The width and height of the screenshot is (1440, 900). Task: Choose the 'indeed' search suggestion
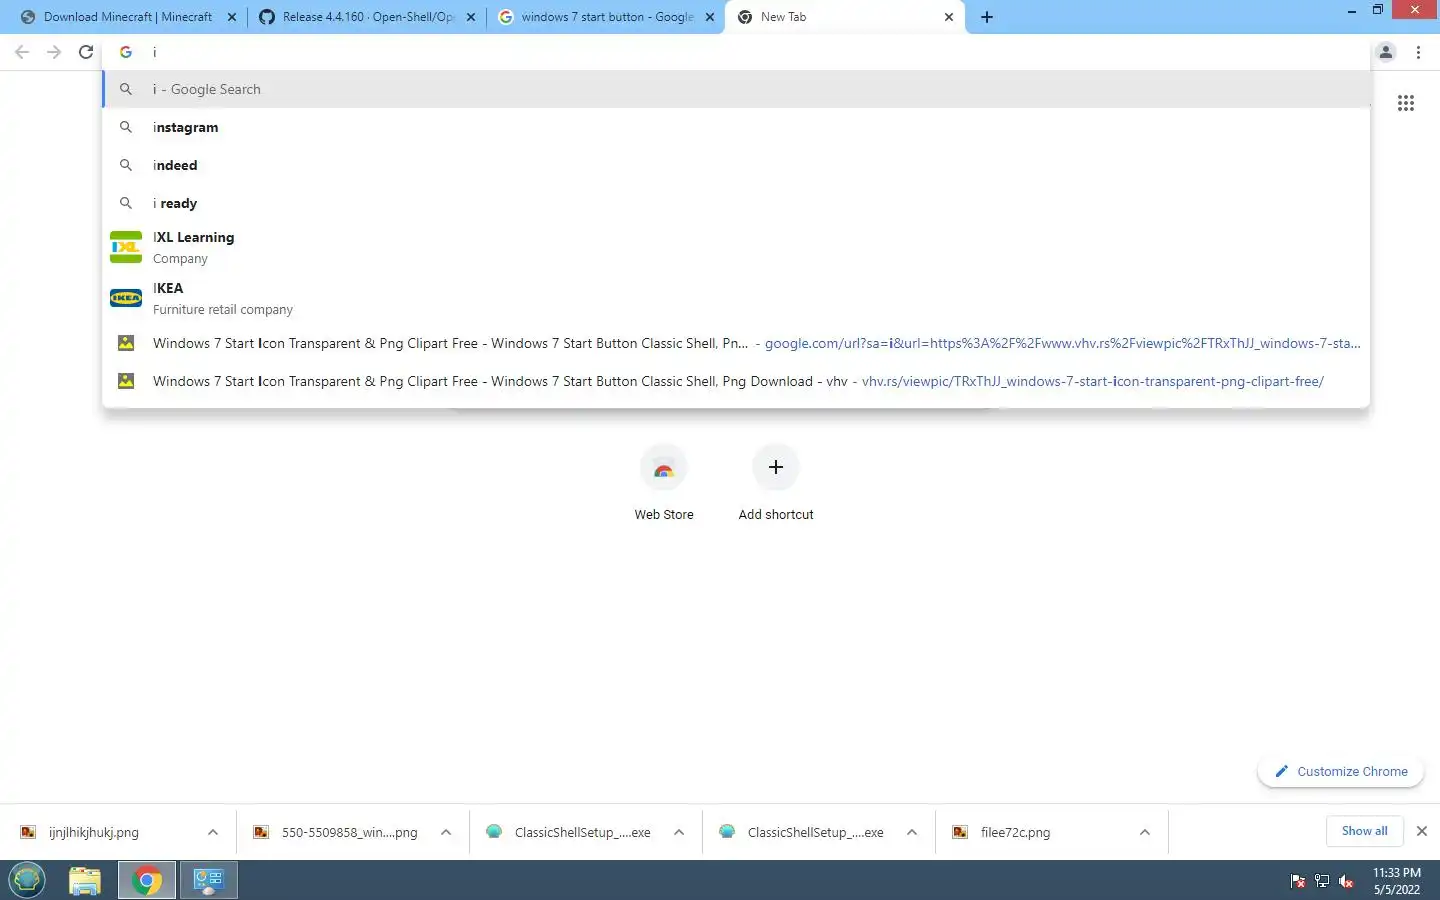[736, 165]
